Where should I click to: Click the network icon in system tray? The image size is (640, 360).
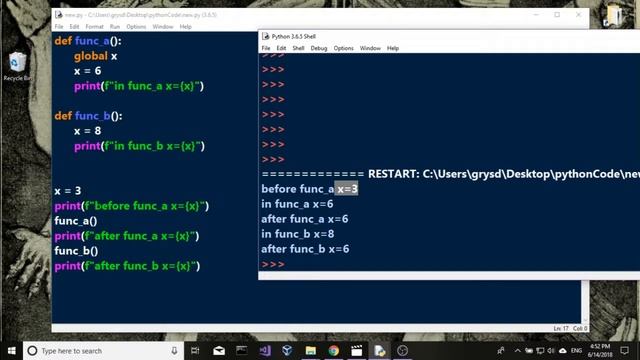pyautogui.click(x=540, y=351)
